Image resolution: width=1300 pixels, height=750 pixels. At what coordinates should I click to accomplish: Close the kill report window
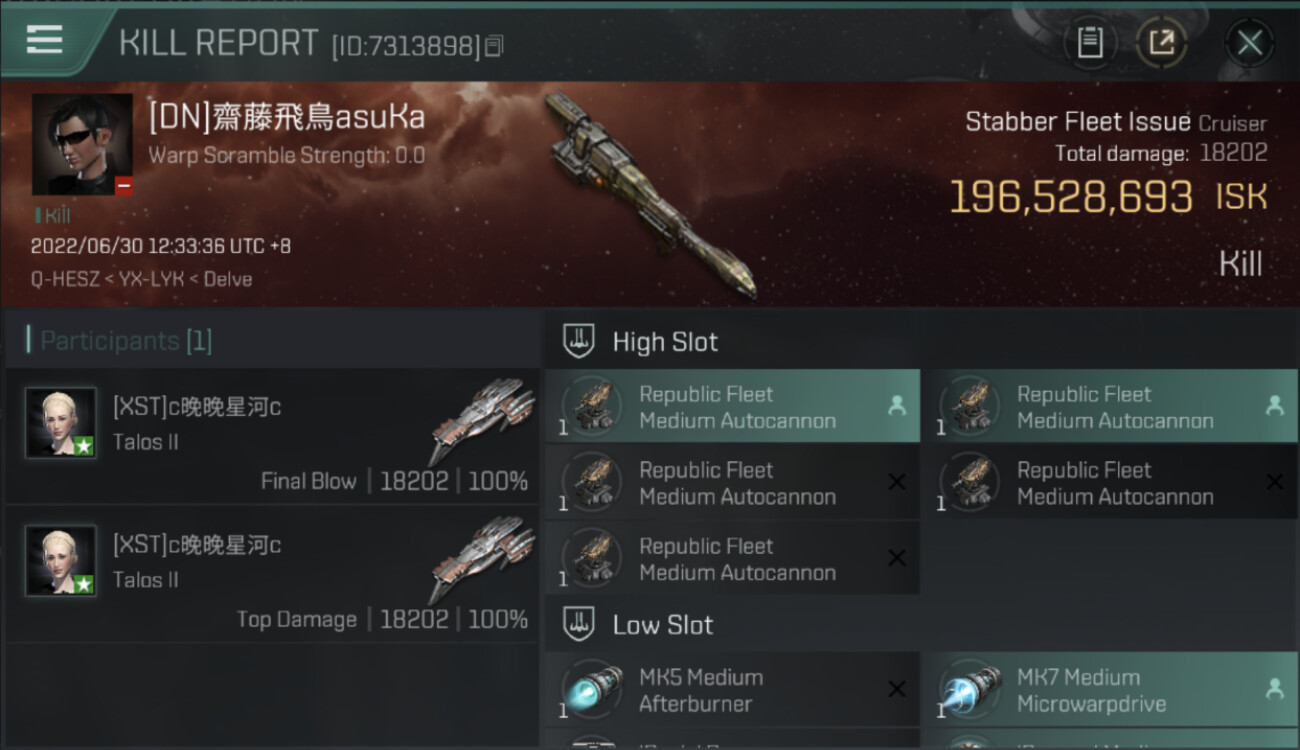(1249, 42)
